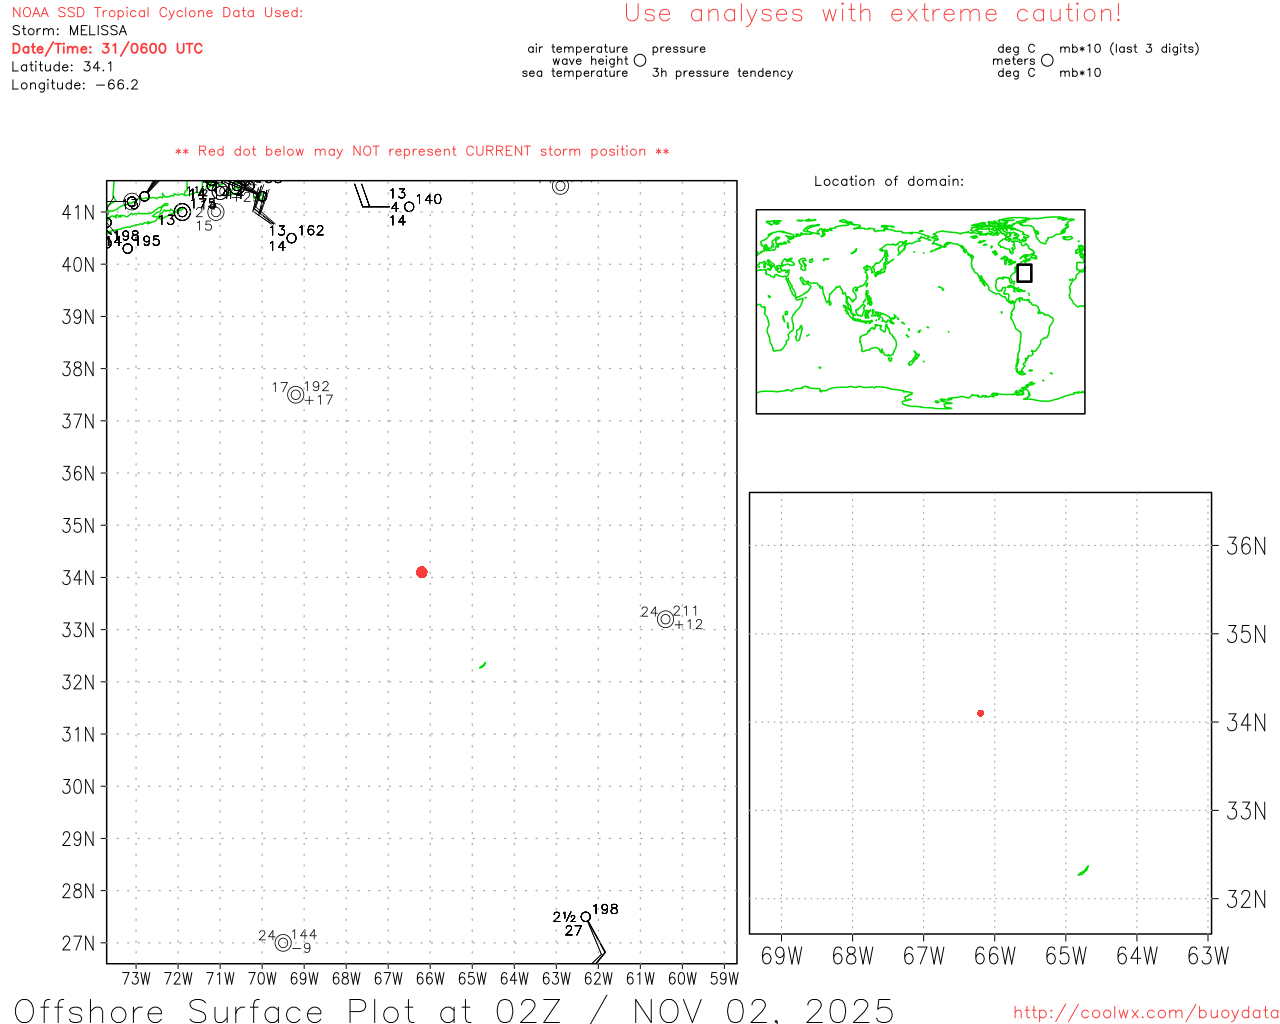
Task: Select buoy station with pressure 144 near 27N
Action: [x=283, y=943]
